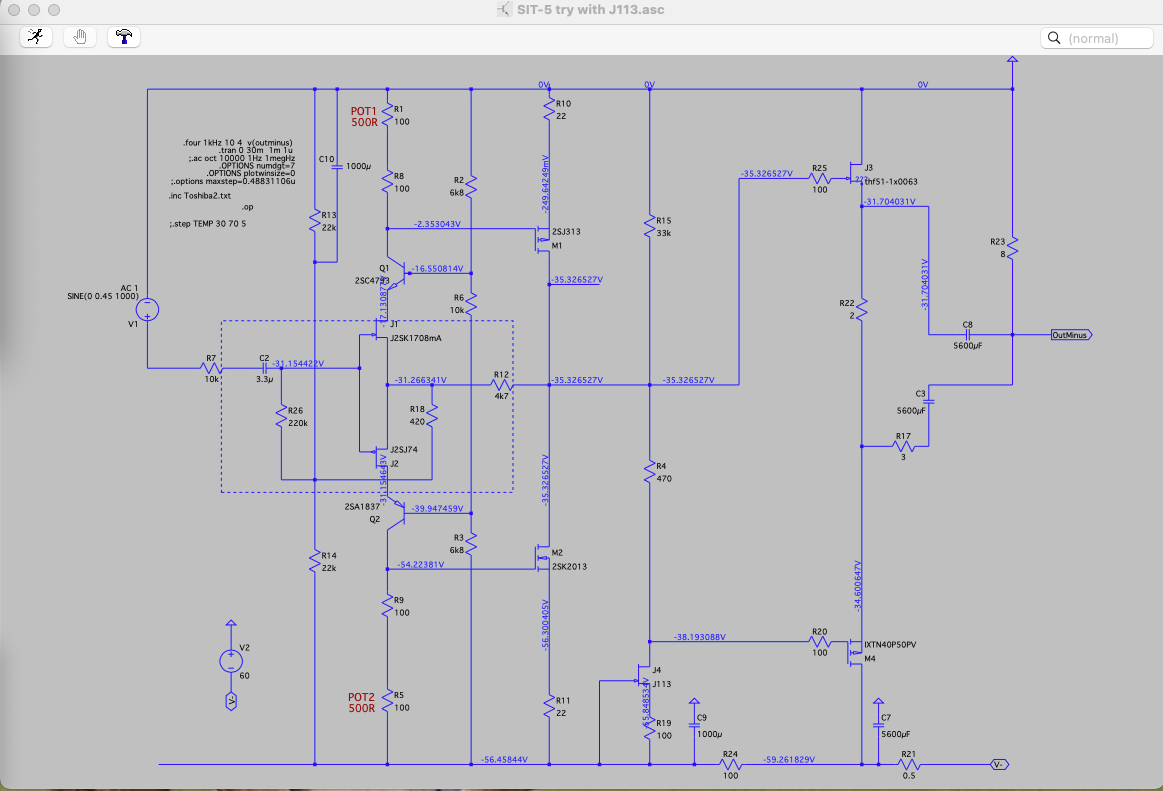The height and width of the screenshot is (791, 1163).
Task: Click the OutMinus output net label
Action: (x=1071, y=335)
